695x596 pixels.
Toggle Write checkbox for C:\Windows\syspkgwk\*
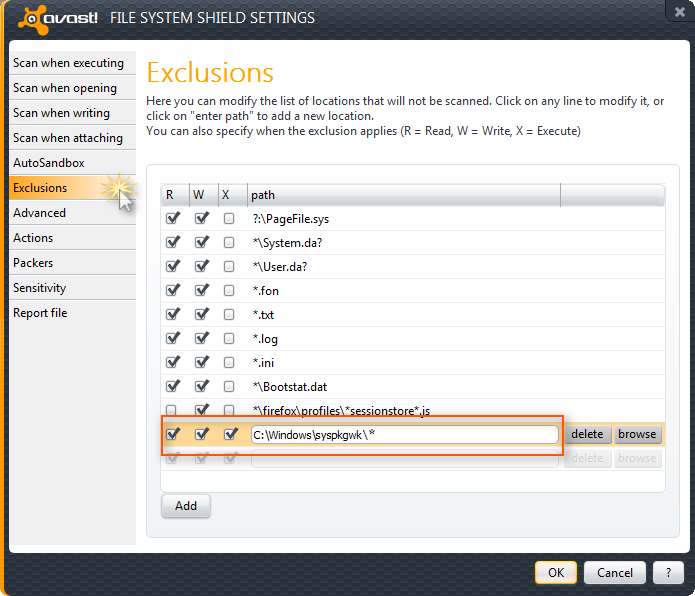coord(201,434)
